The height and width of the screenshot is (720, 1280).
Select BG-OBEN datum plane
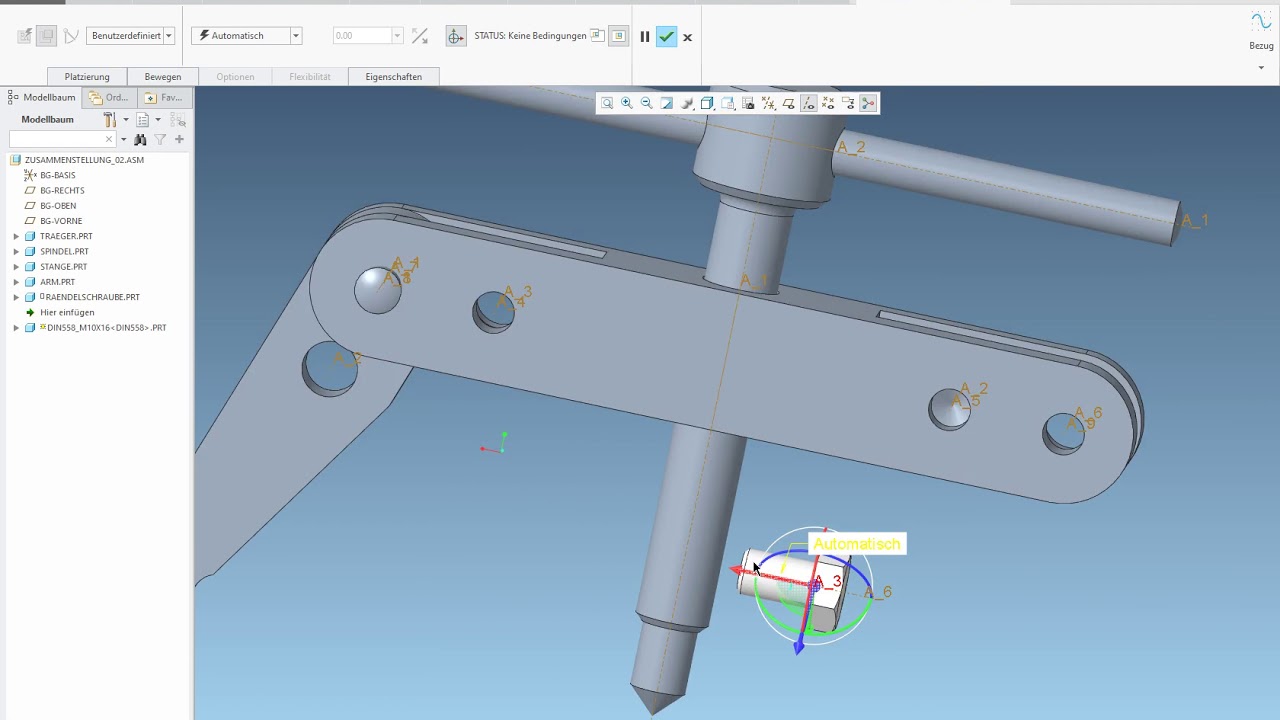tap(58, 206)
